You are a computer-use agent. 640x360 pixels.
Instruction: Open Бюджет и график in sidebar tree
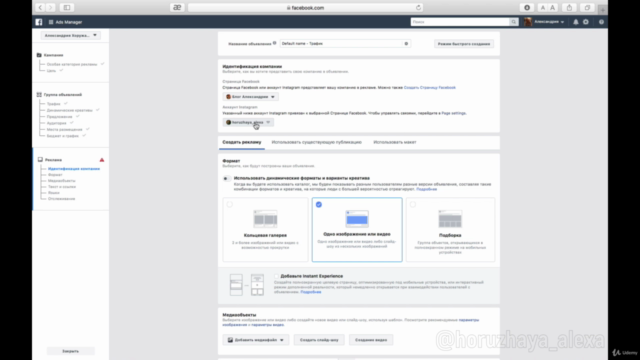[62, 136]
